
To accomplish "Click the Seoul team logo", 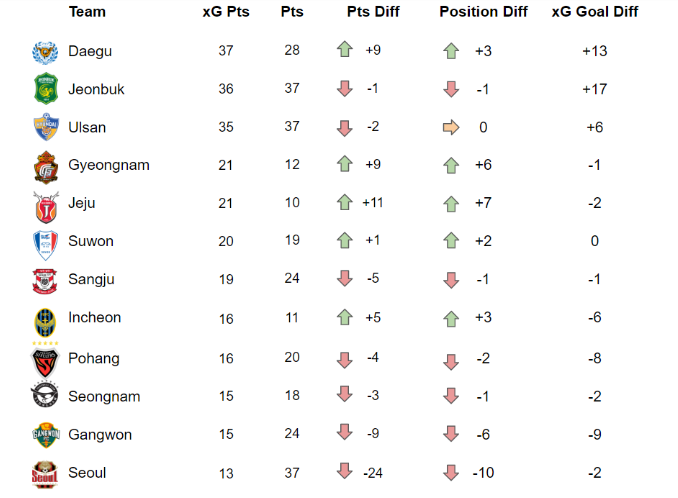I will point(45,474).
